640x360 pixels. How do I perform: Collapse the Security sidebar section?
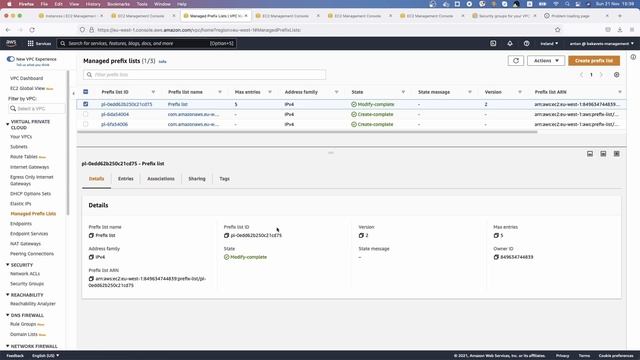(x=7, y=265)
